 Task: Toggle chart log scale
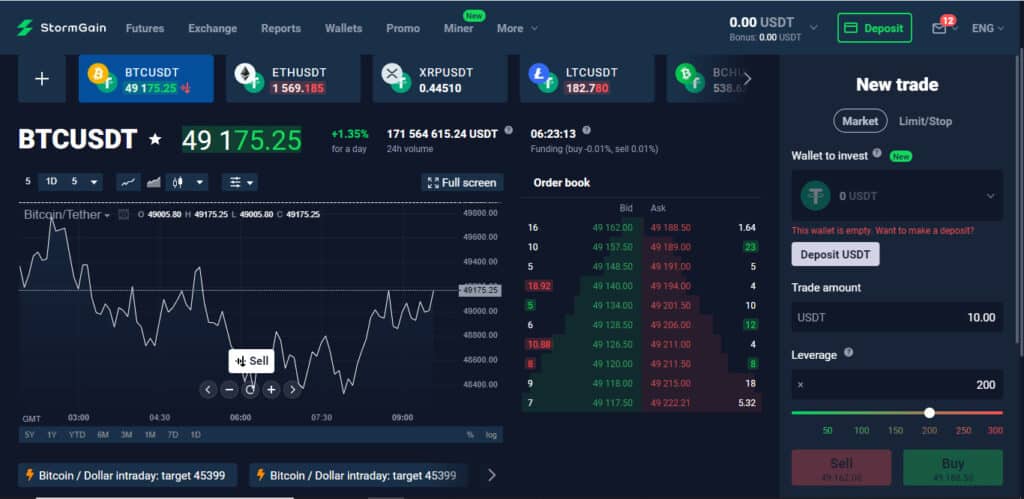[x=491, y=435]
